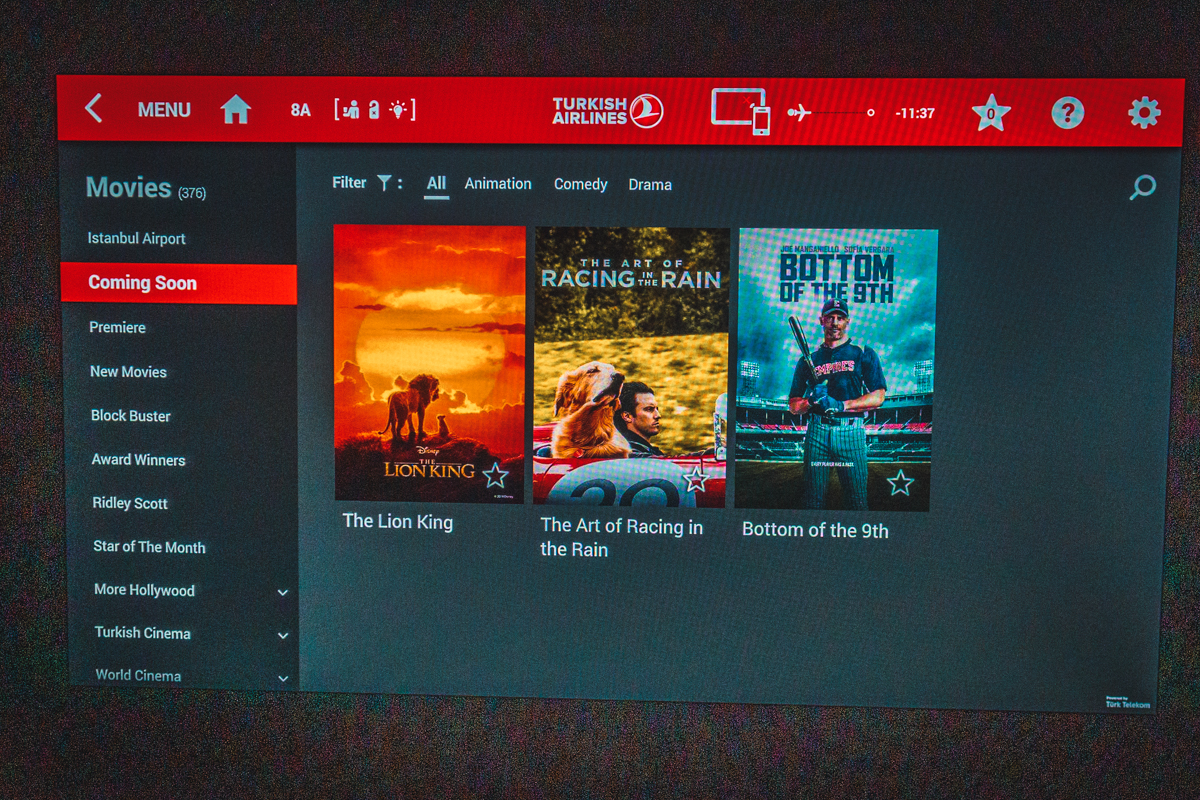The image size is (1200, 800).
Task: Open the help question mark icon
Action: point(1067,112)
